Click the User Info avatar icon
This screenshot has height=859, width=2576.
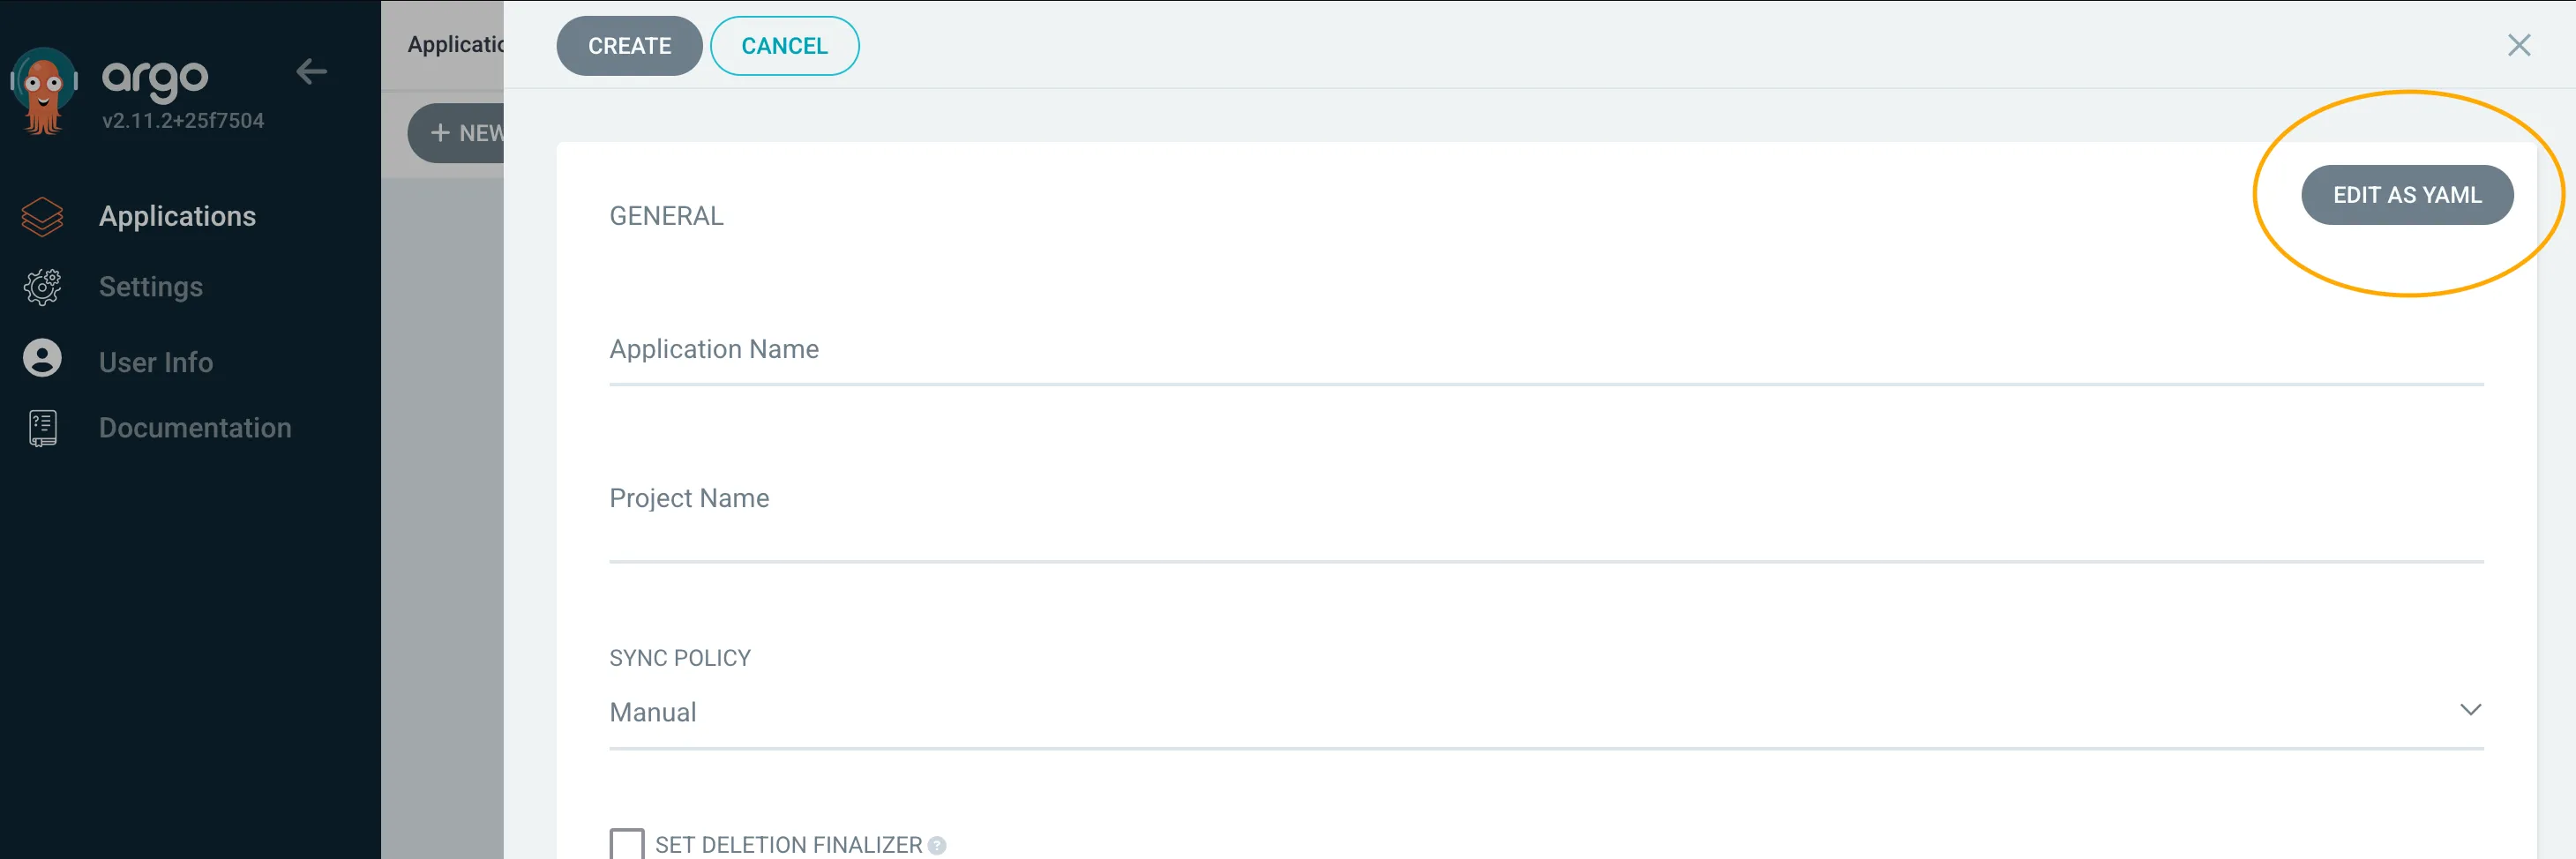[x=42, y=359]
